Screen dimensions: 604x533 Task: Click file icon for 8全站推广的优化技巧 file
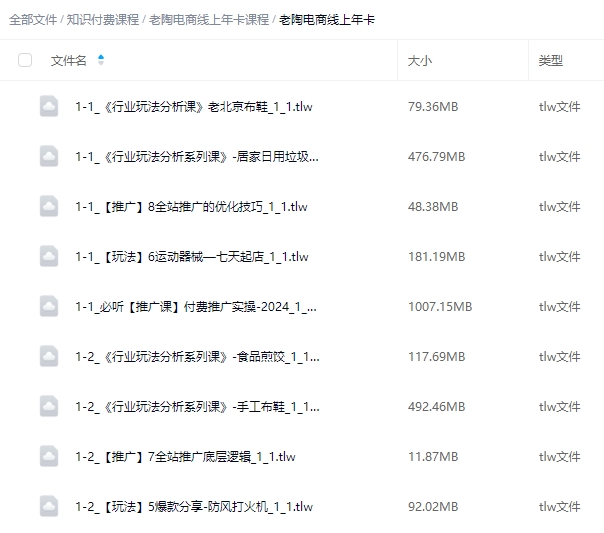(x=49, y=207)
